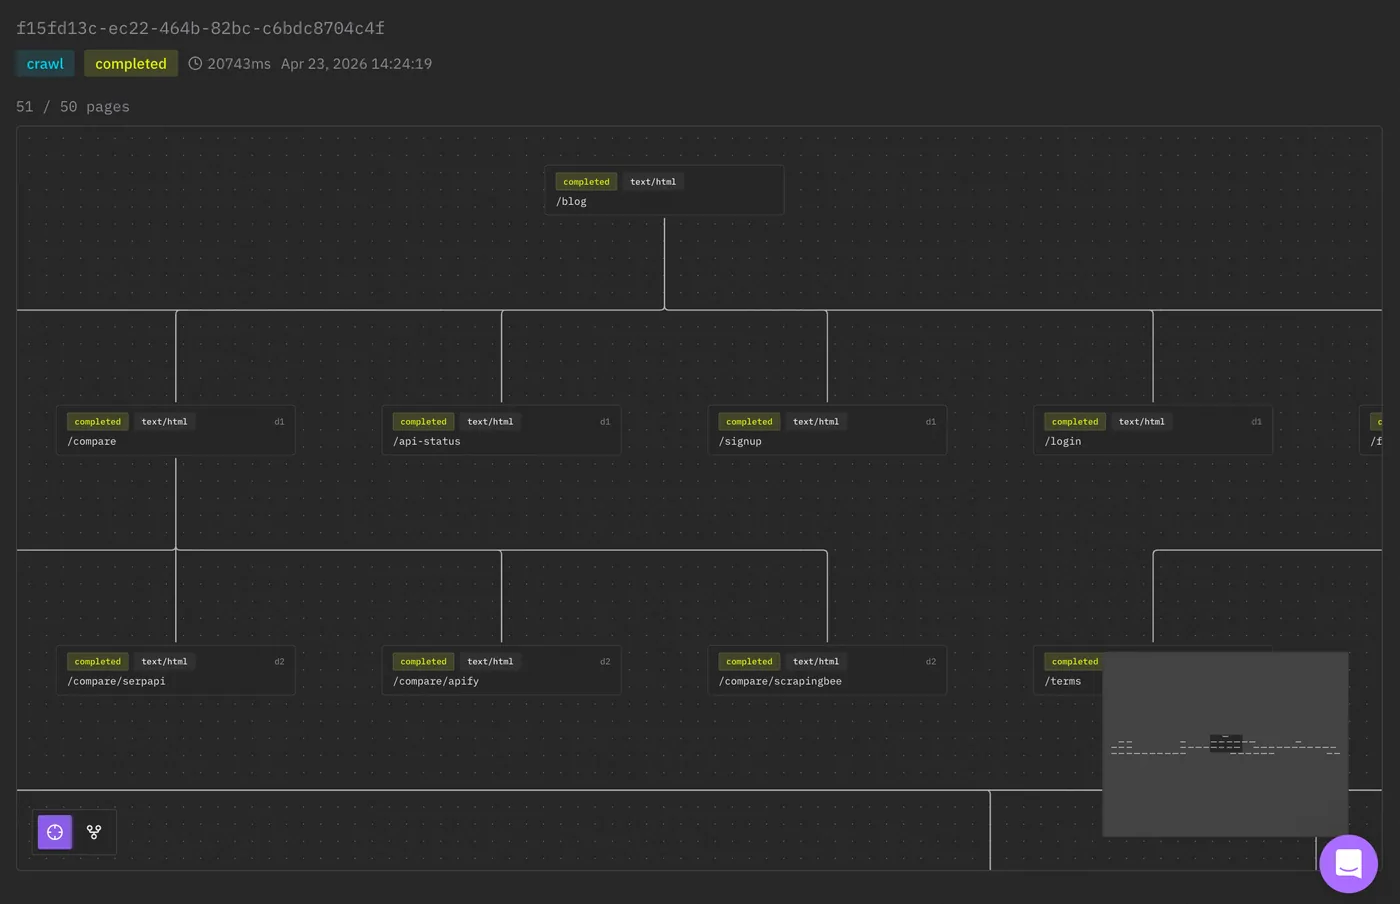This screenshot has height=904, width=1400.
Task: Click the completed status label in the header
Action: (131, 63)
